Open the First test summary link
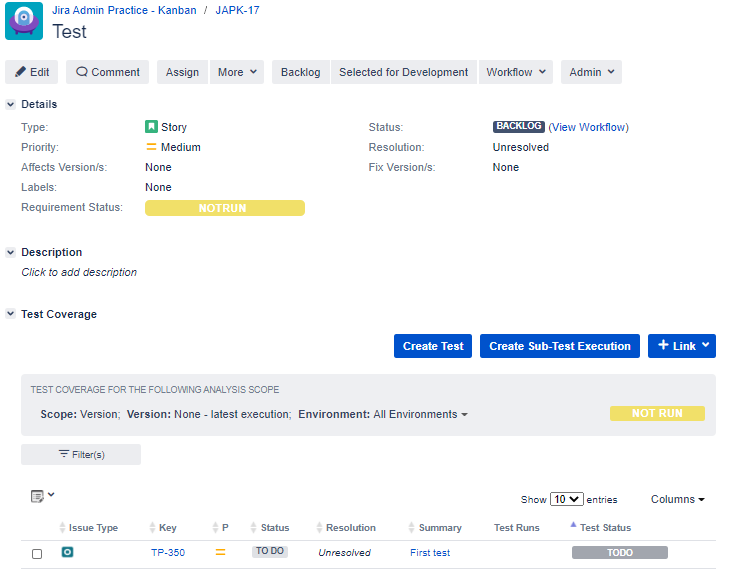The image size is (730, 571). pyautogui.click(x=430, y=553)
